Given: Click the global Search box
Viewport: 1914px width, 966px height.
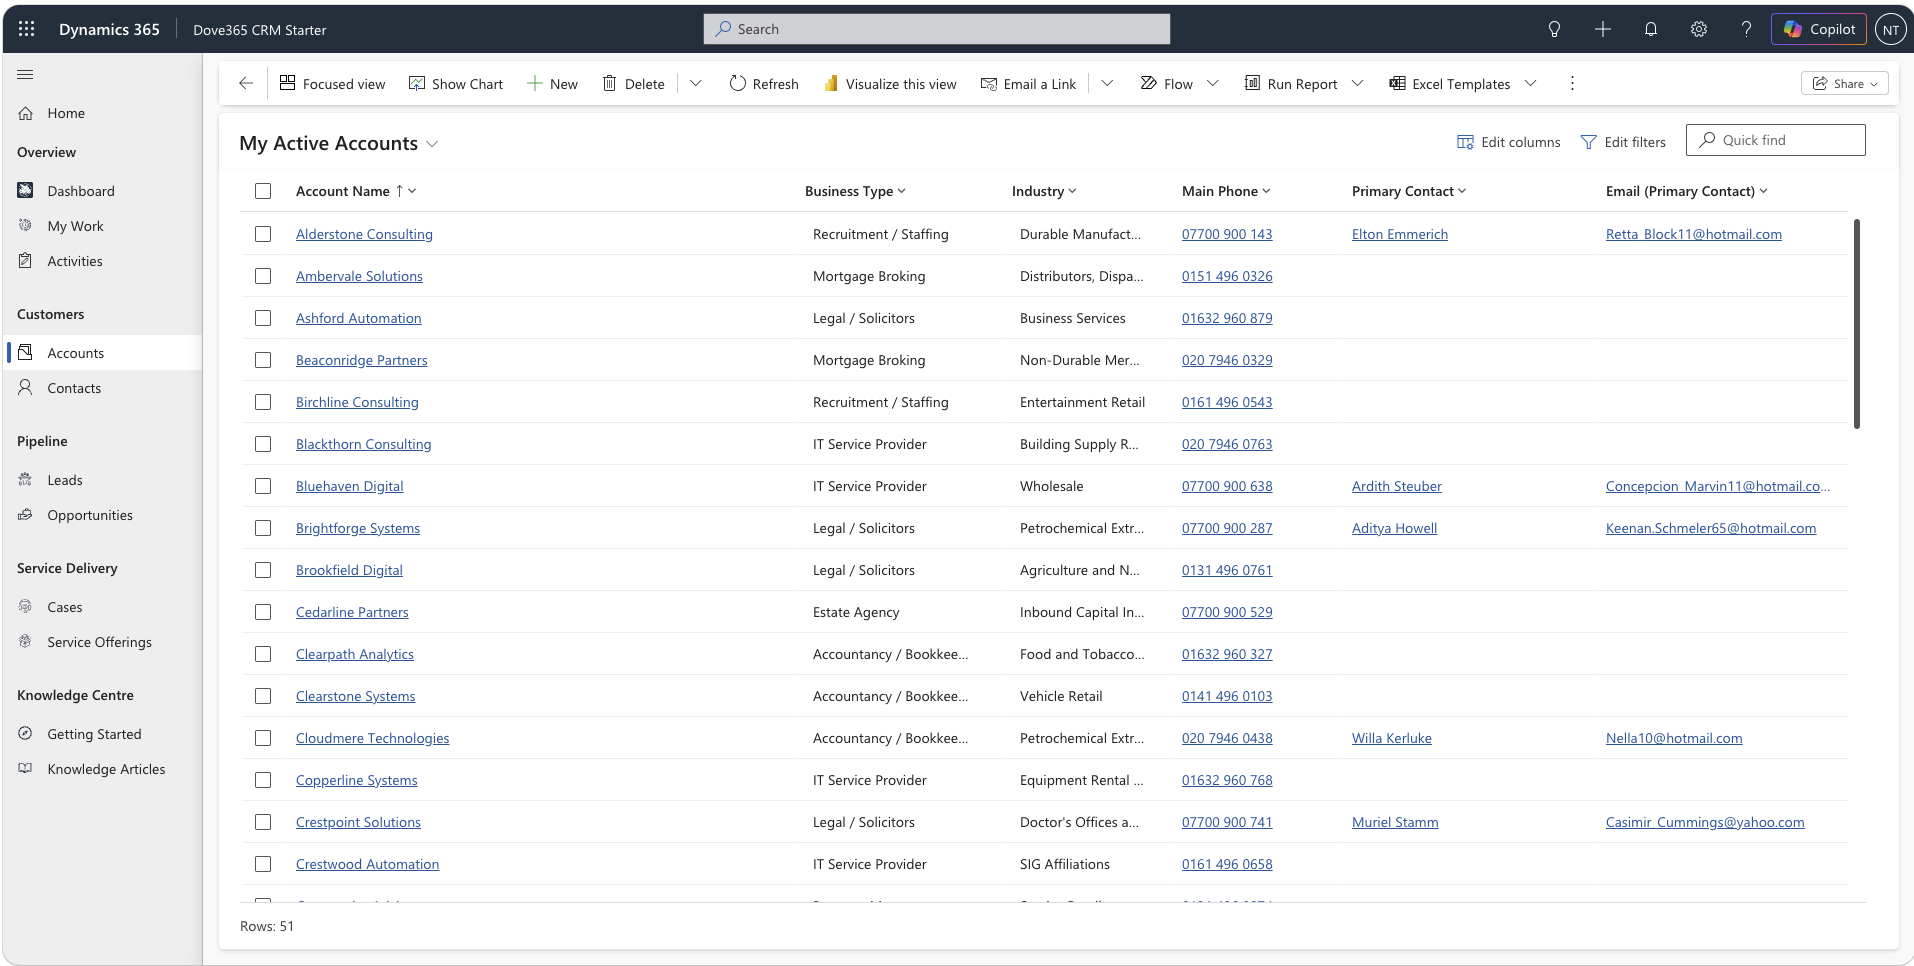Looking at the screenshot, I should pos(937,29).
